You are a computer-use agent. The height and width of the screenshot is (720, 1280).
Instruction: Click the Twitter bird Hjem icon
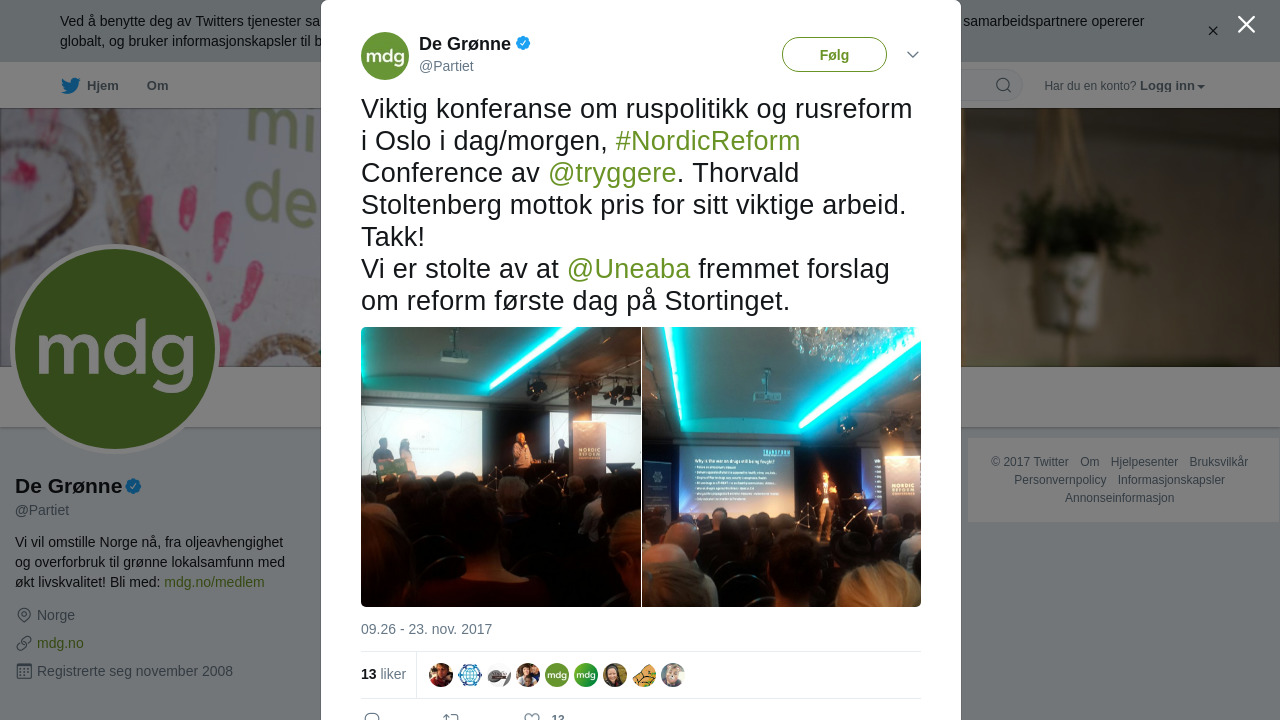tap(70, 86)
